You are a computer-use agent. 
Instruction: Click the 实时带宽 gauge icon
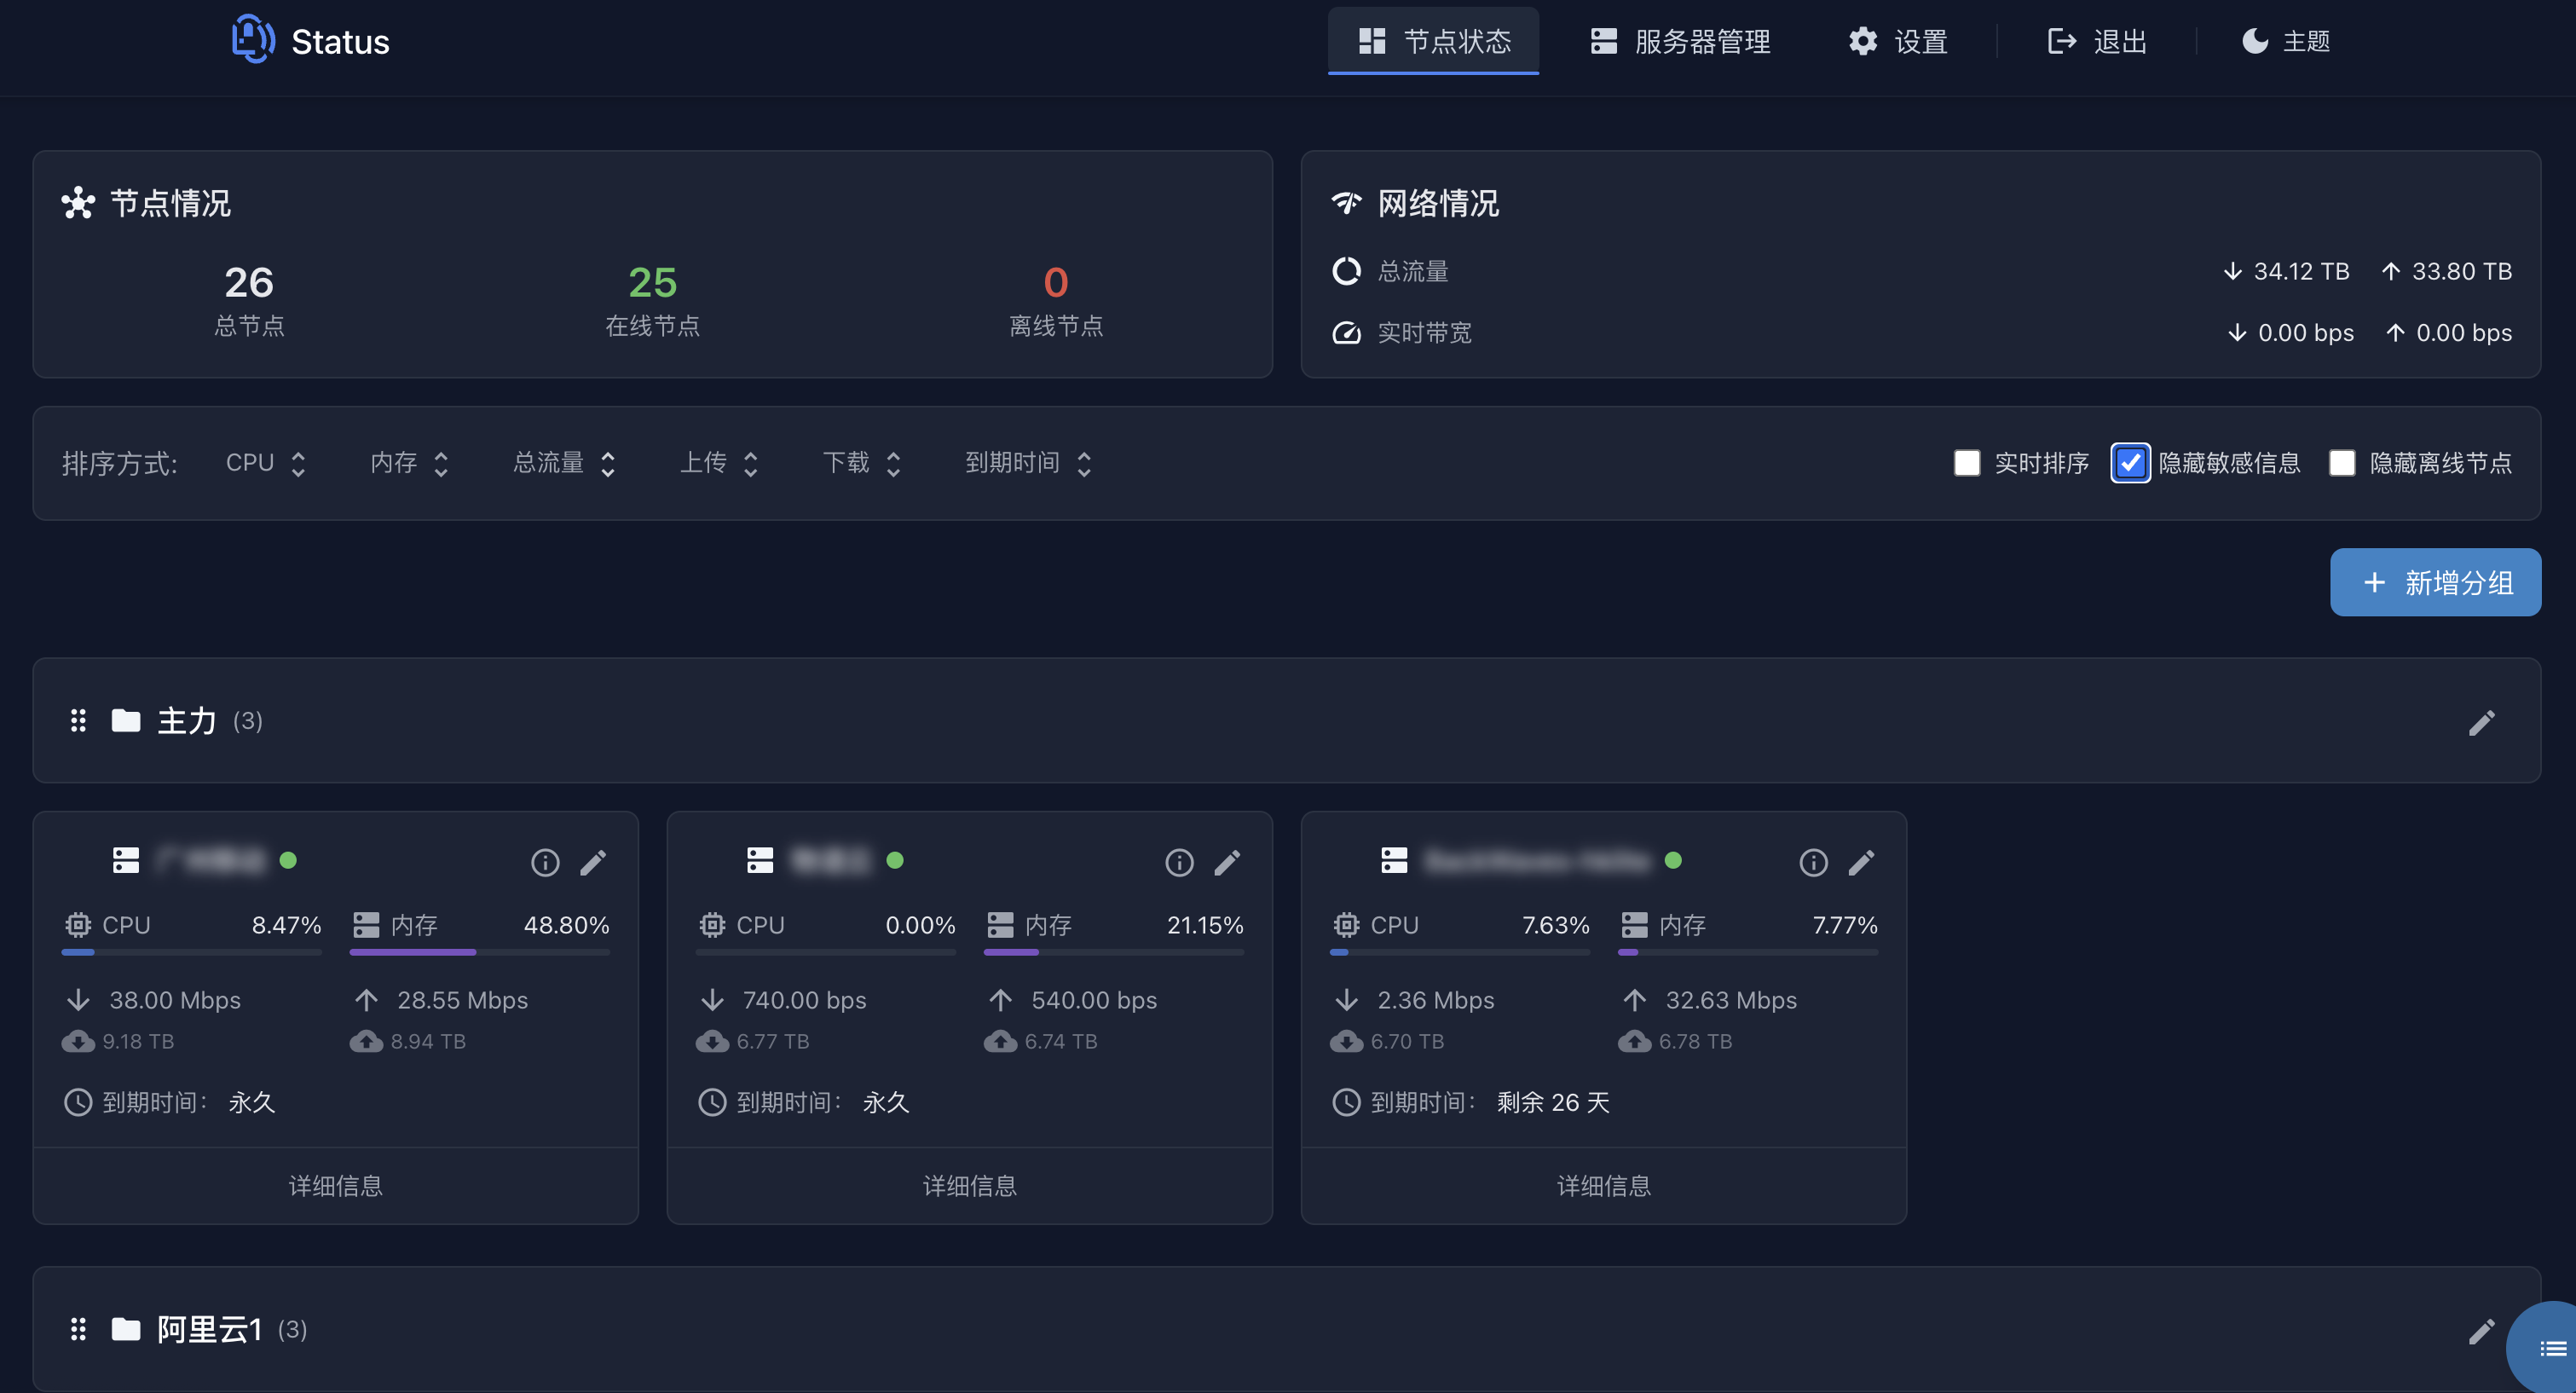(1347, 332)
